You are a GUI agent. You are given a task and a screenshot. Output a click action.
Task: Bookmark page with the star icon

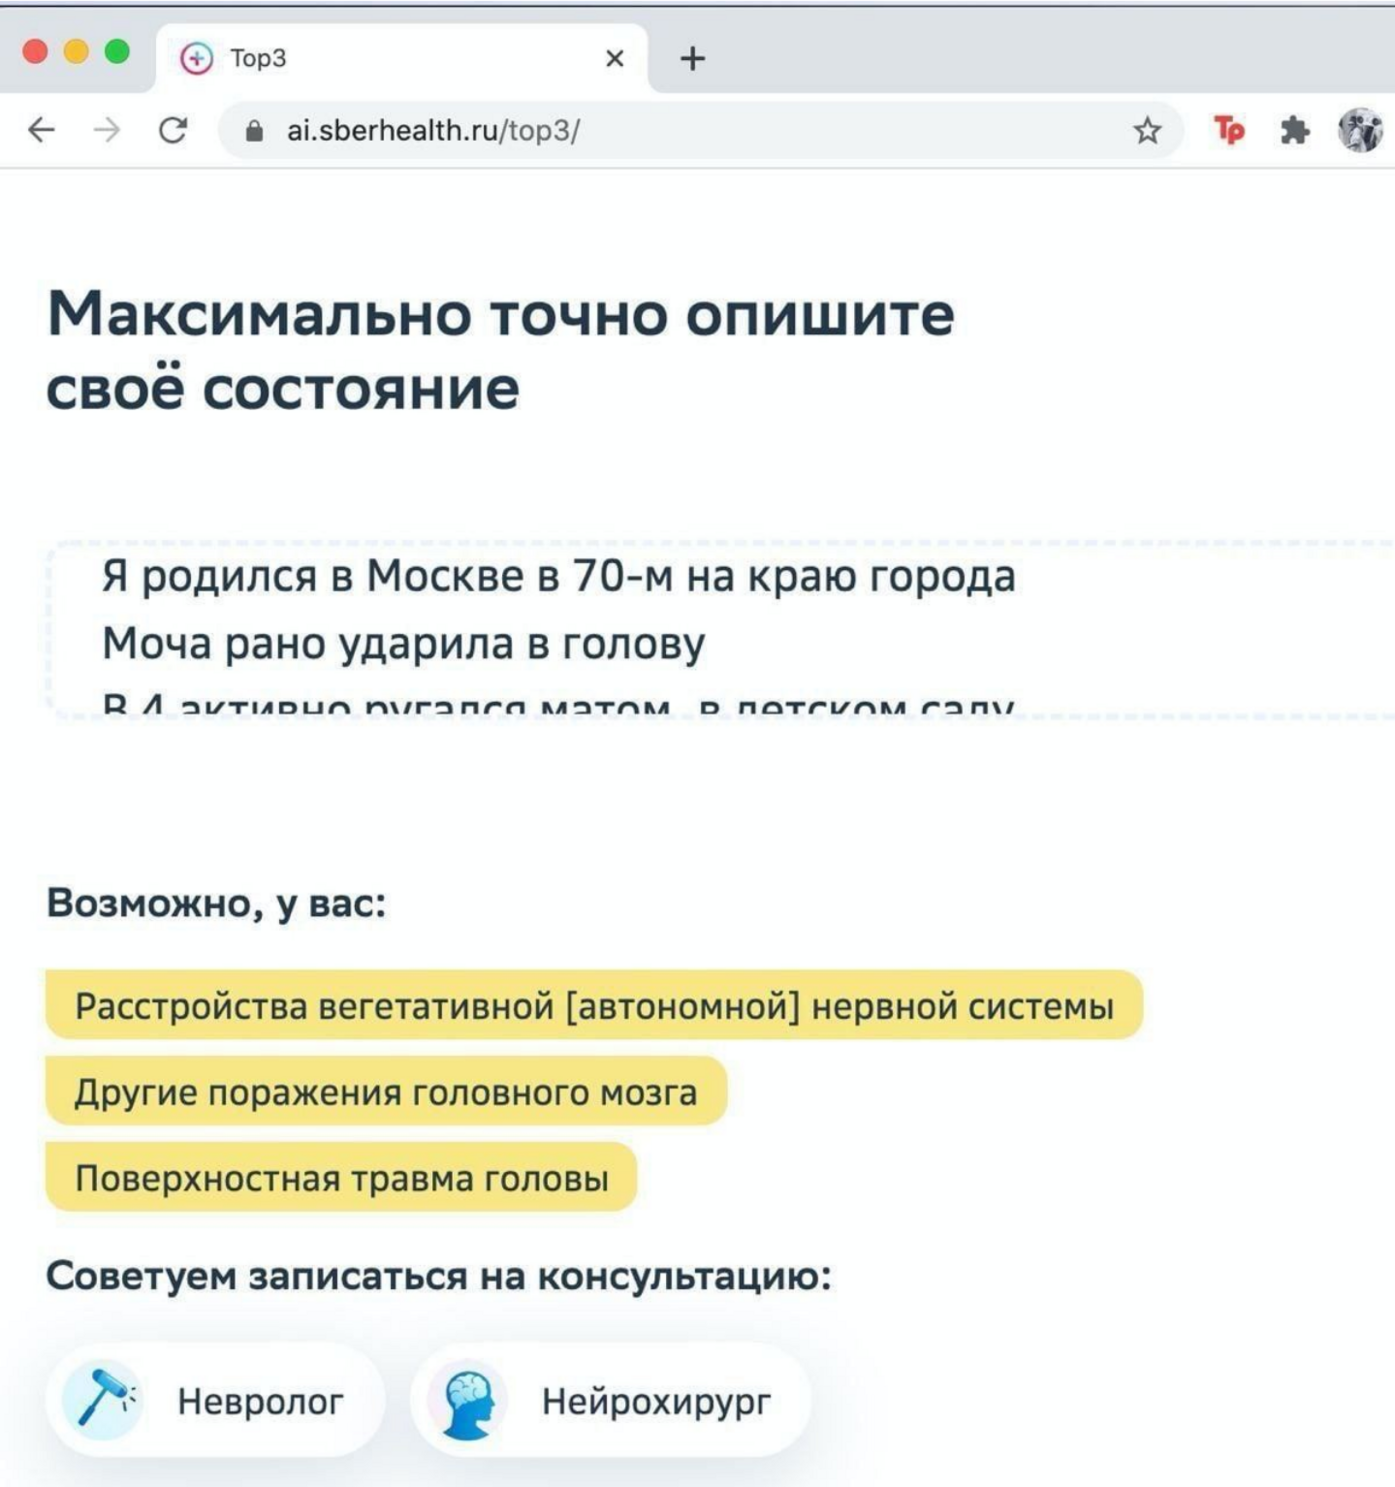tap(1147, 130)
